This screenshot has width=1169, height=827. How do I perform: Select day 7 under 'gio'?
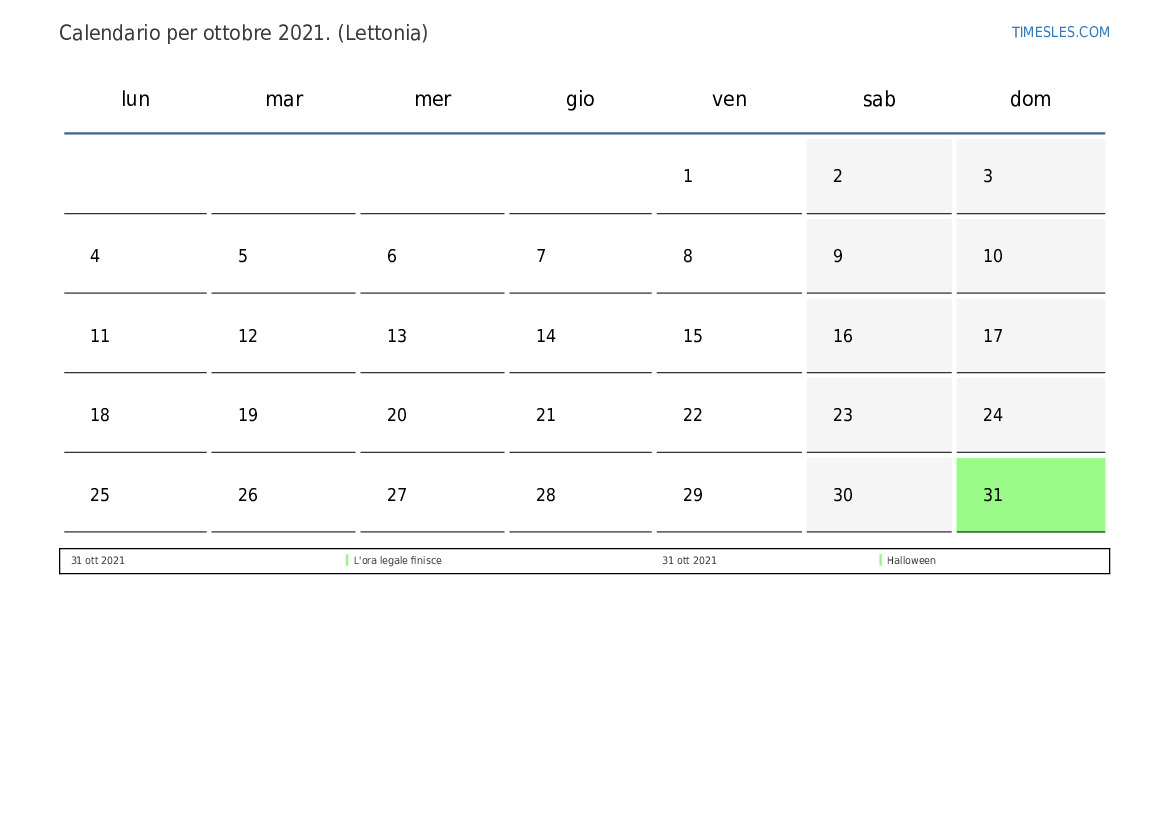coord(580,257)
